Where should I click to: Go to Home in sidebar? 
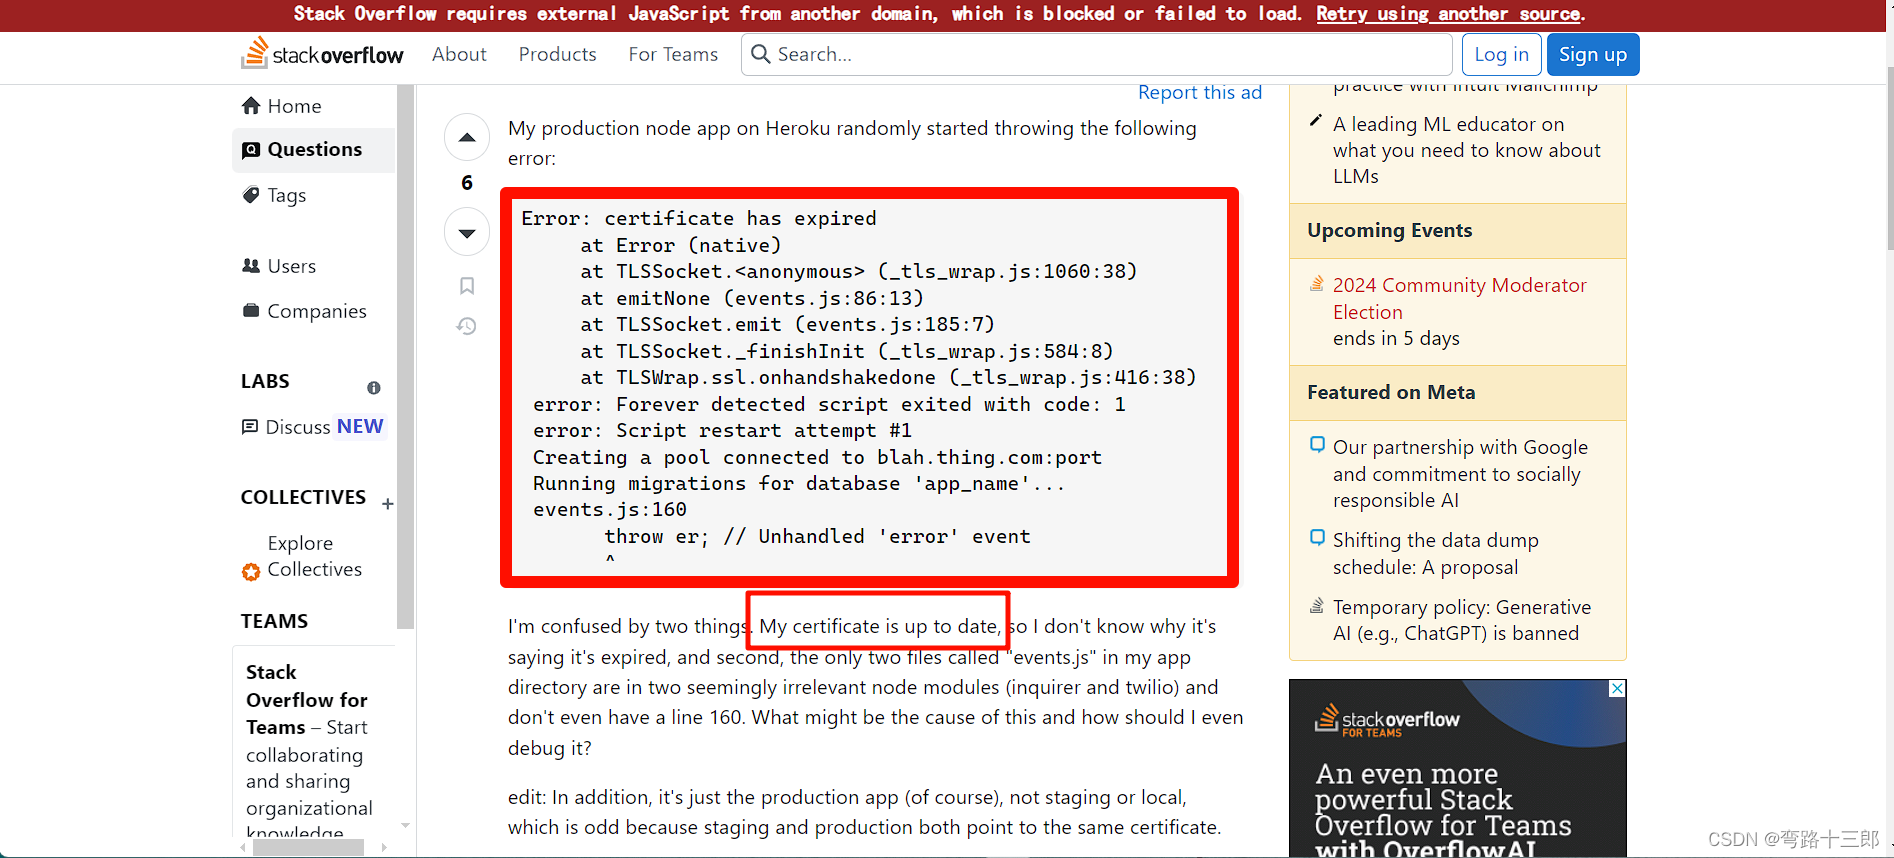coord(314,106)
